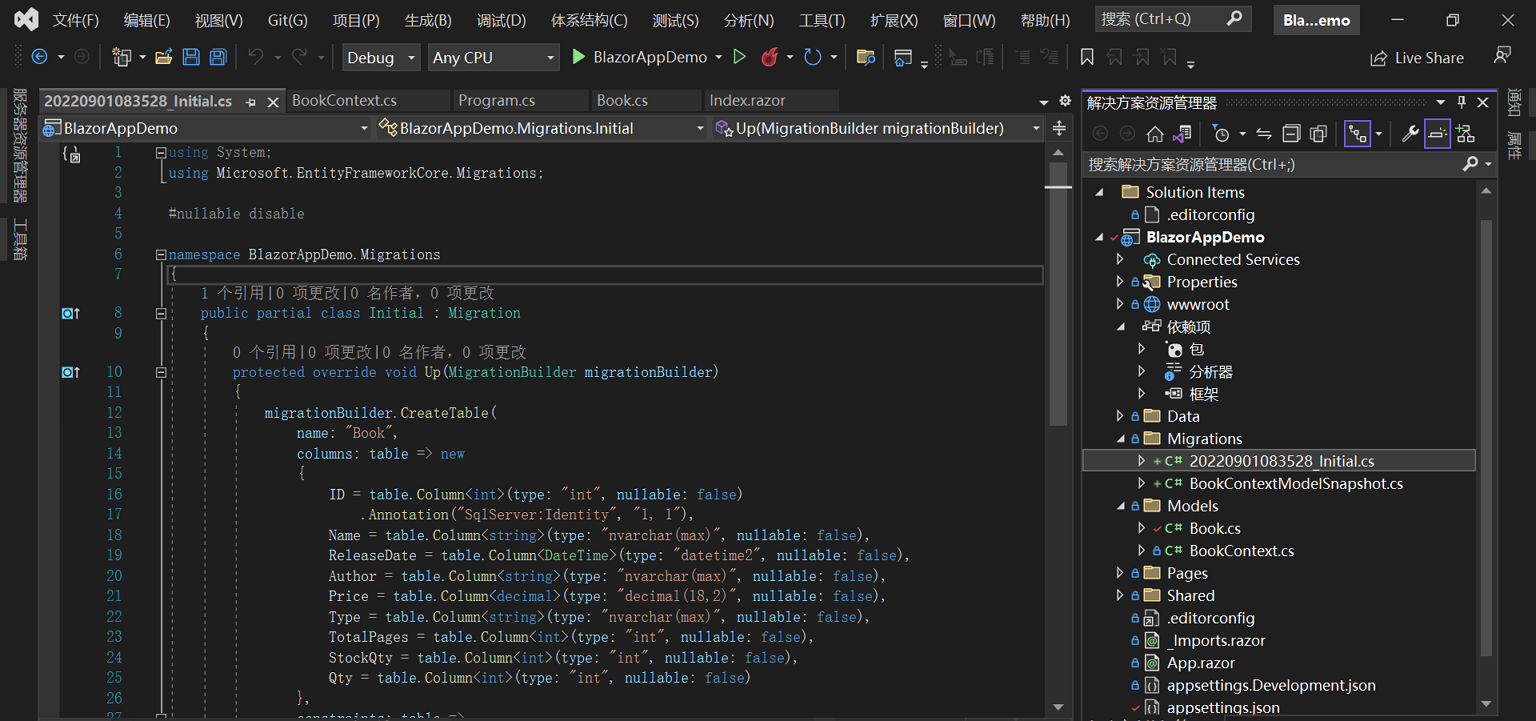Sync with active document arrows icon

coord(1264,134)
